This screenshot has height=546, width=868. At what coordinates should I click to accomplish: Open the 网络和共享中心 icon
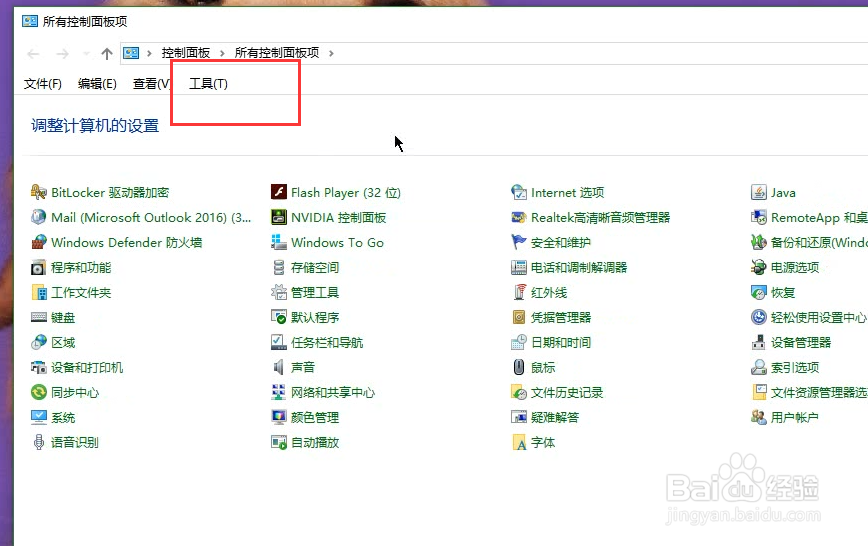tap(278, 392)
